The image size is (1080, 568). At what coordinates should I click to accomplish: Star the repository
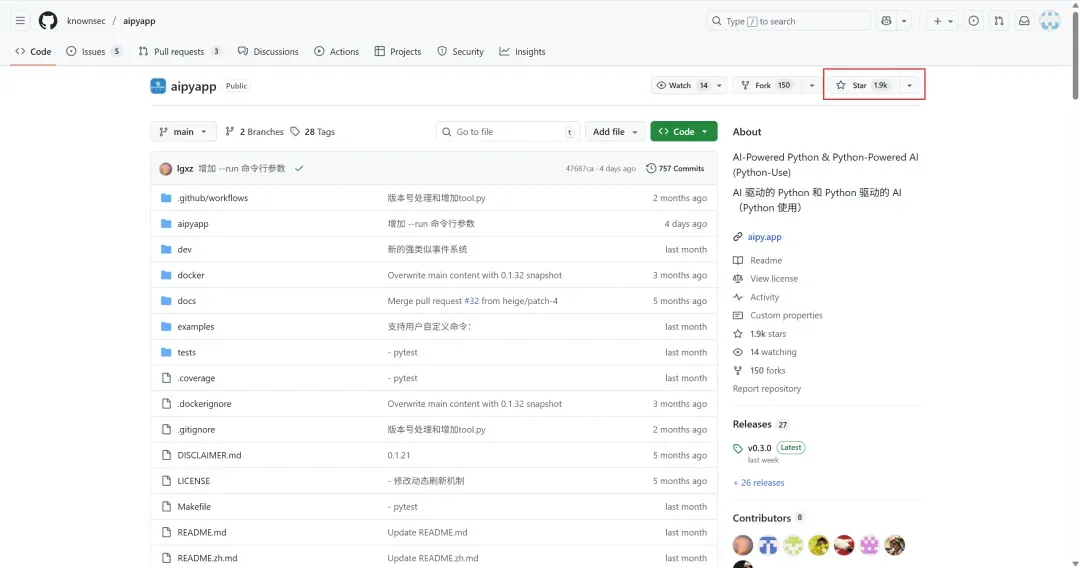(862, 85)
